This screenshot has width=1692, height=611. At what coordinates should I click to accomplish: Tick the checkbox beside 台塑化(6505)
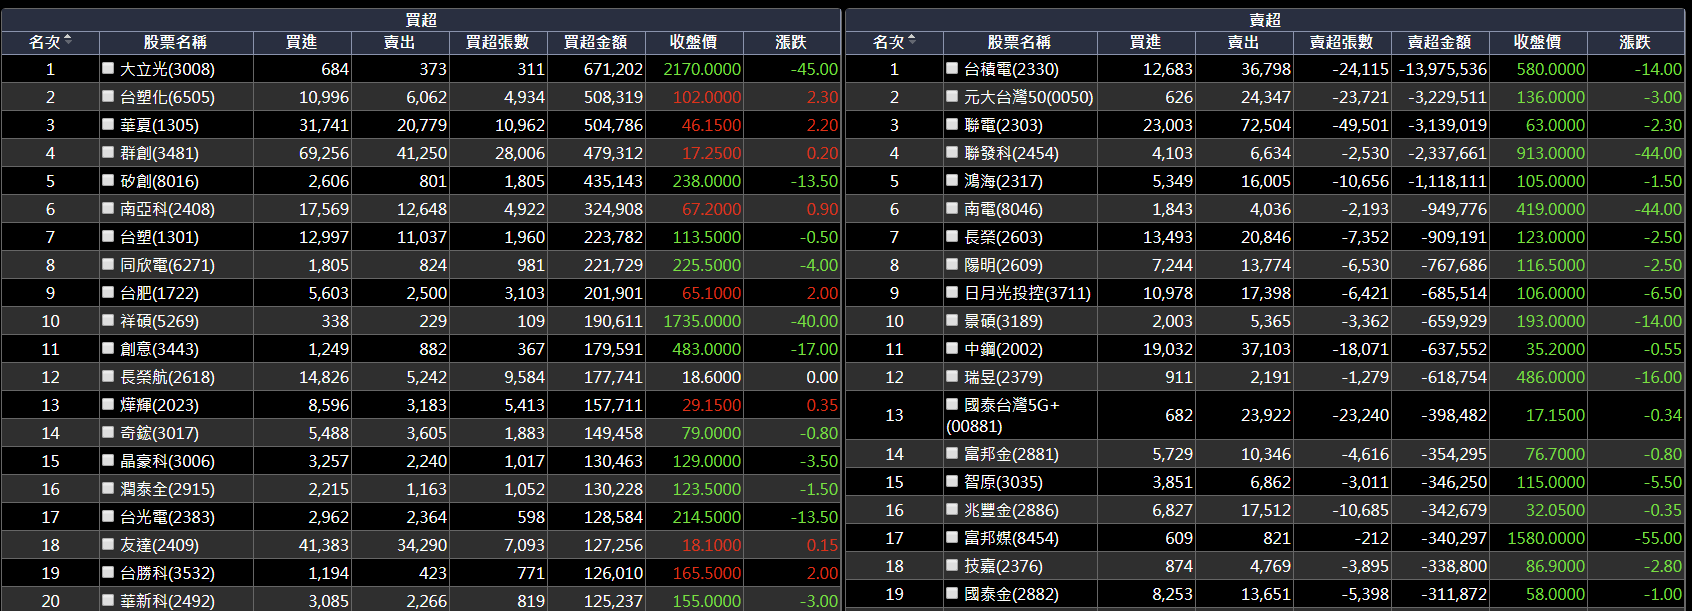click(108, 96)
